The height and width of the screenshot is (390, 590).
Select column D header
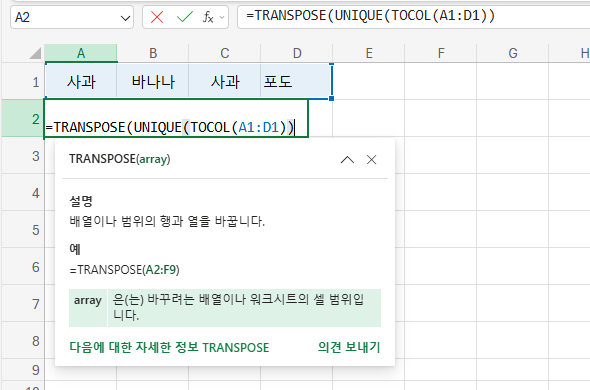click(x=297, y=53)
